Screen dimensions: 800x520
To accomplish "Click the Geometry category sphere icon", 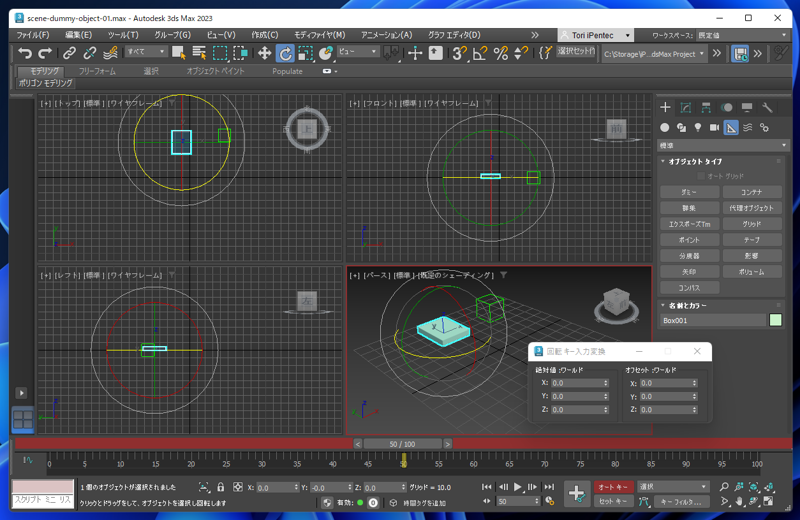I will 665,128.
